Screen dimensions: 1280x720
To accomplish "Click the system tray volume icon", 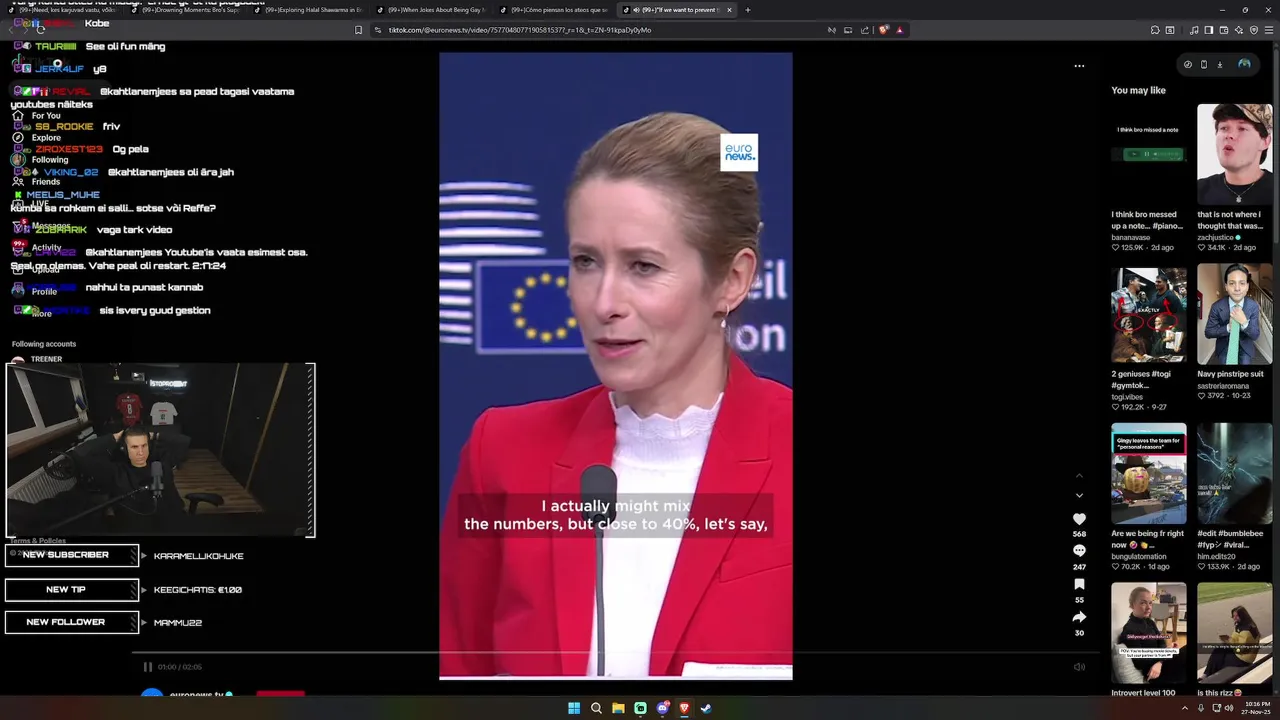I will click(1230, 708).
